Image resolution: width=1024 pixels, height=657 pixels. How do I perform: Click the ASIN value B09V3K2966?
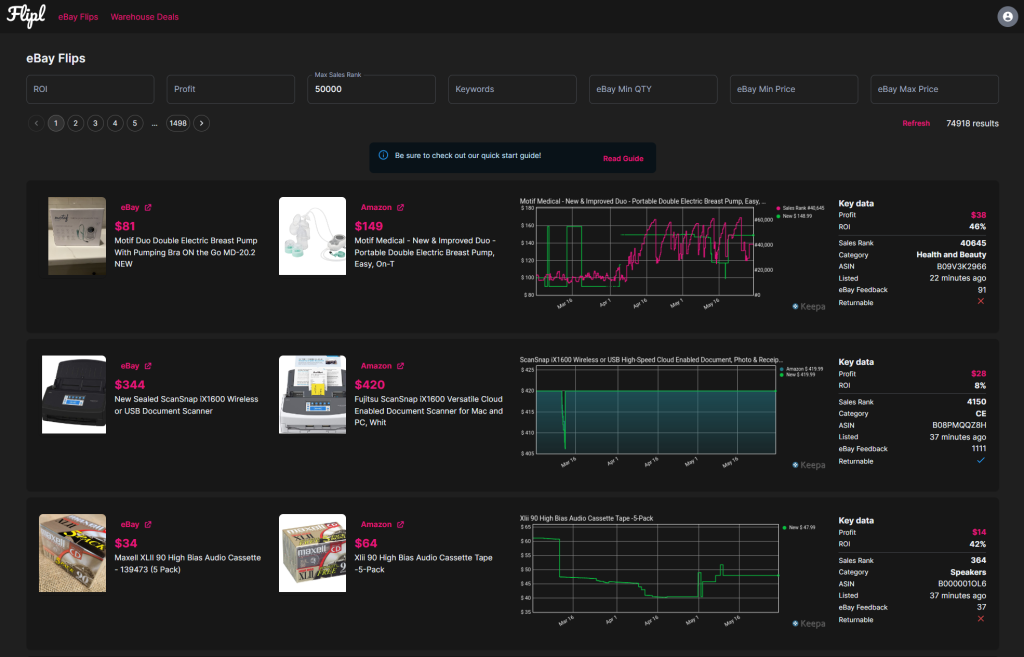point(961,266)
